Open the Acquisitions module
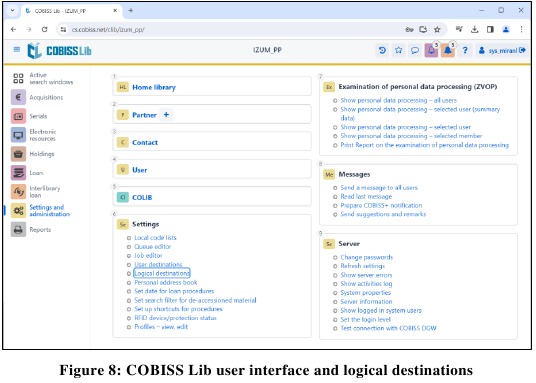The image size is (536, 383). (38, 97)
